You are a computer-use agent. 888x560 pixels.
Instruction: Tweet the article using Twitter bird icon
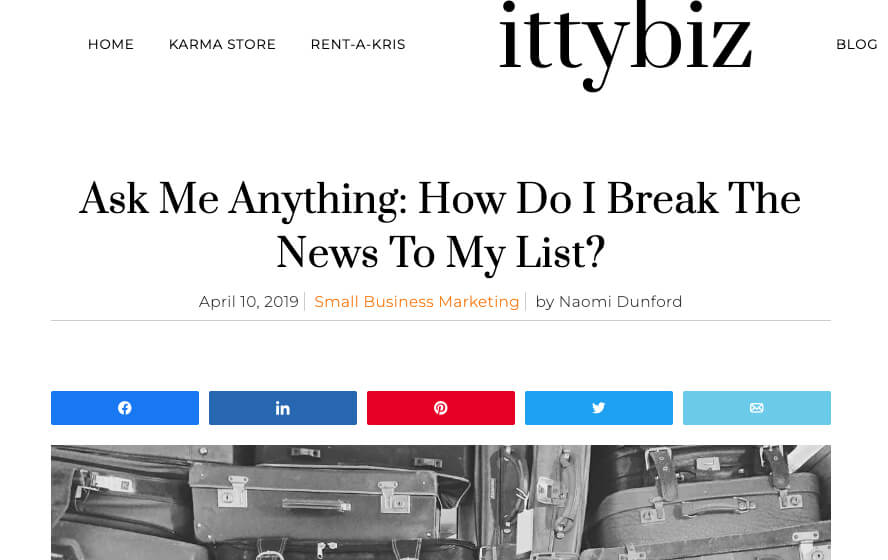tap(598, 408)
